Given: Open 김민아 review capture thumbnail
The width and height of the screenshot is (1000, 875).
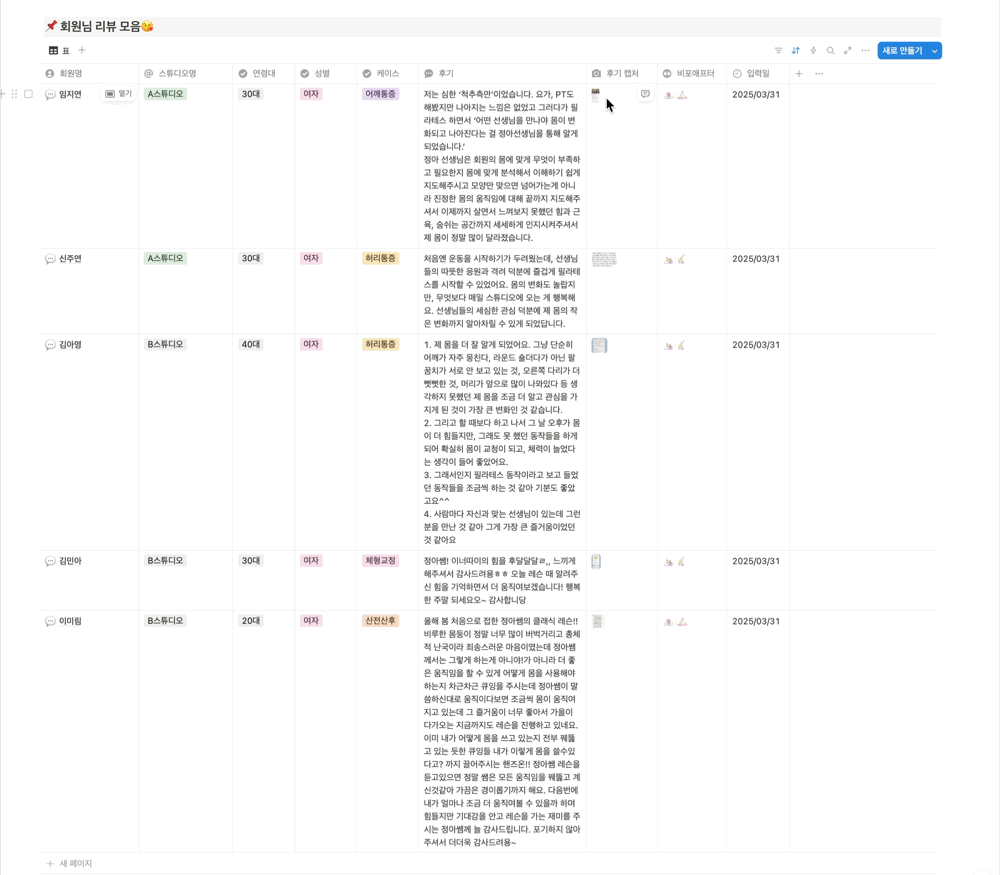Looking at the screenshot, I should pyautogui.click(x=596, y=561).
